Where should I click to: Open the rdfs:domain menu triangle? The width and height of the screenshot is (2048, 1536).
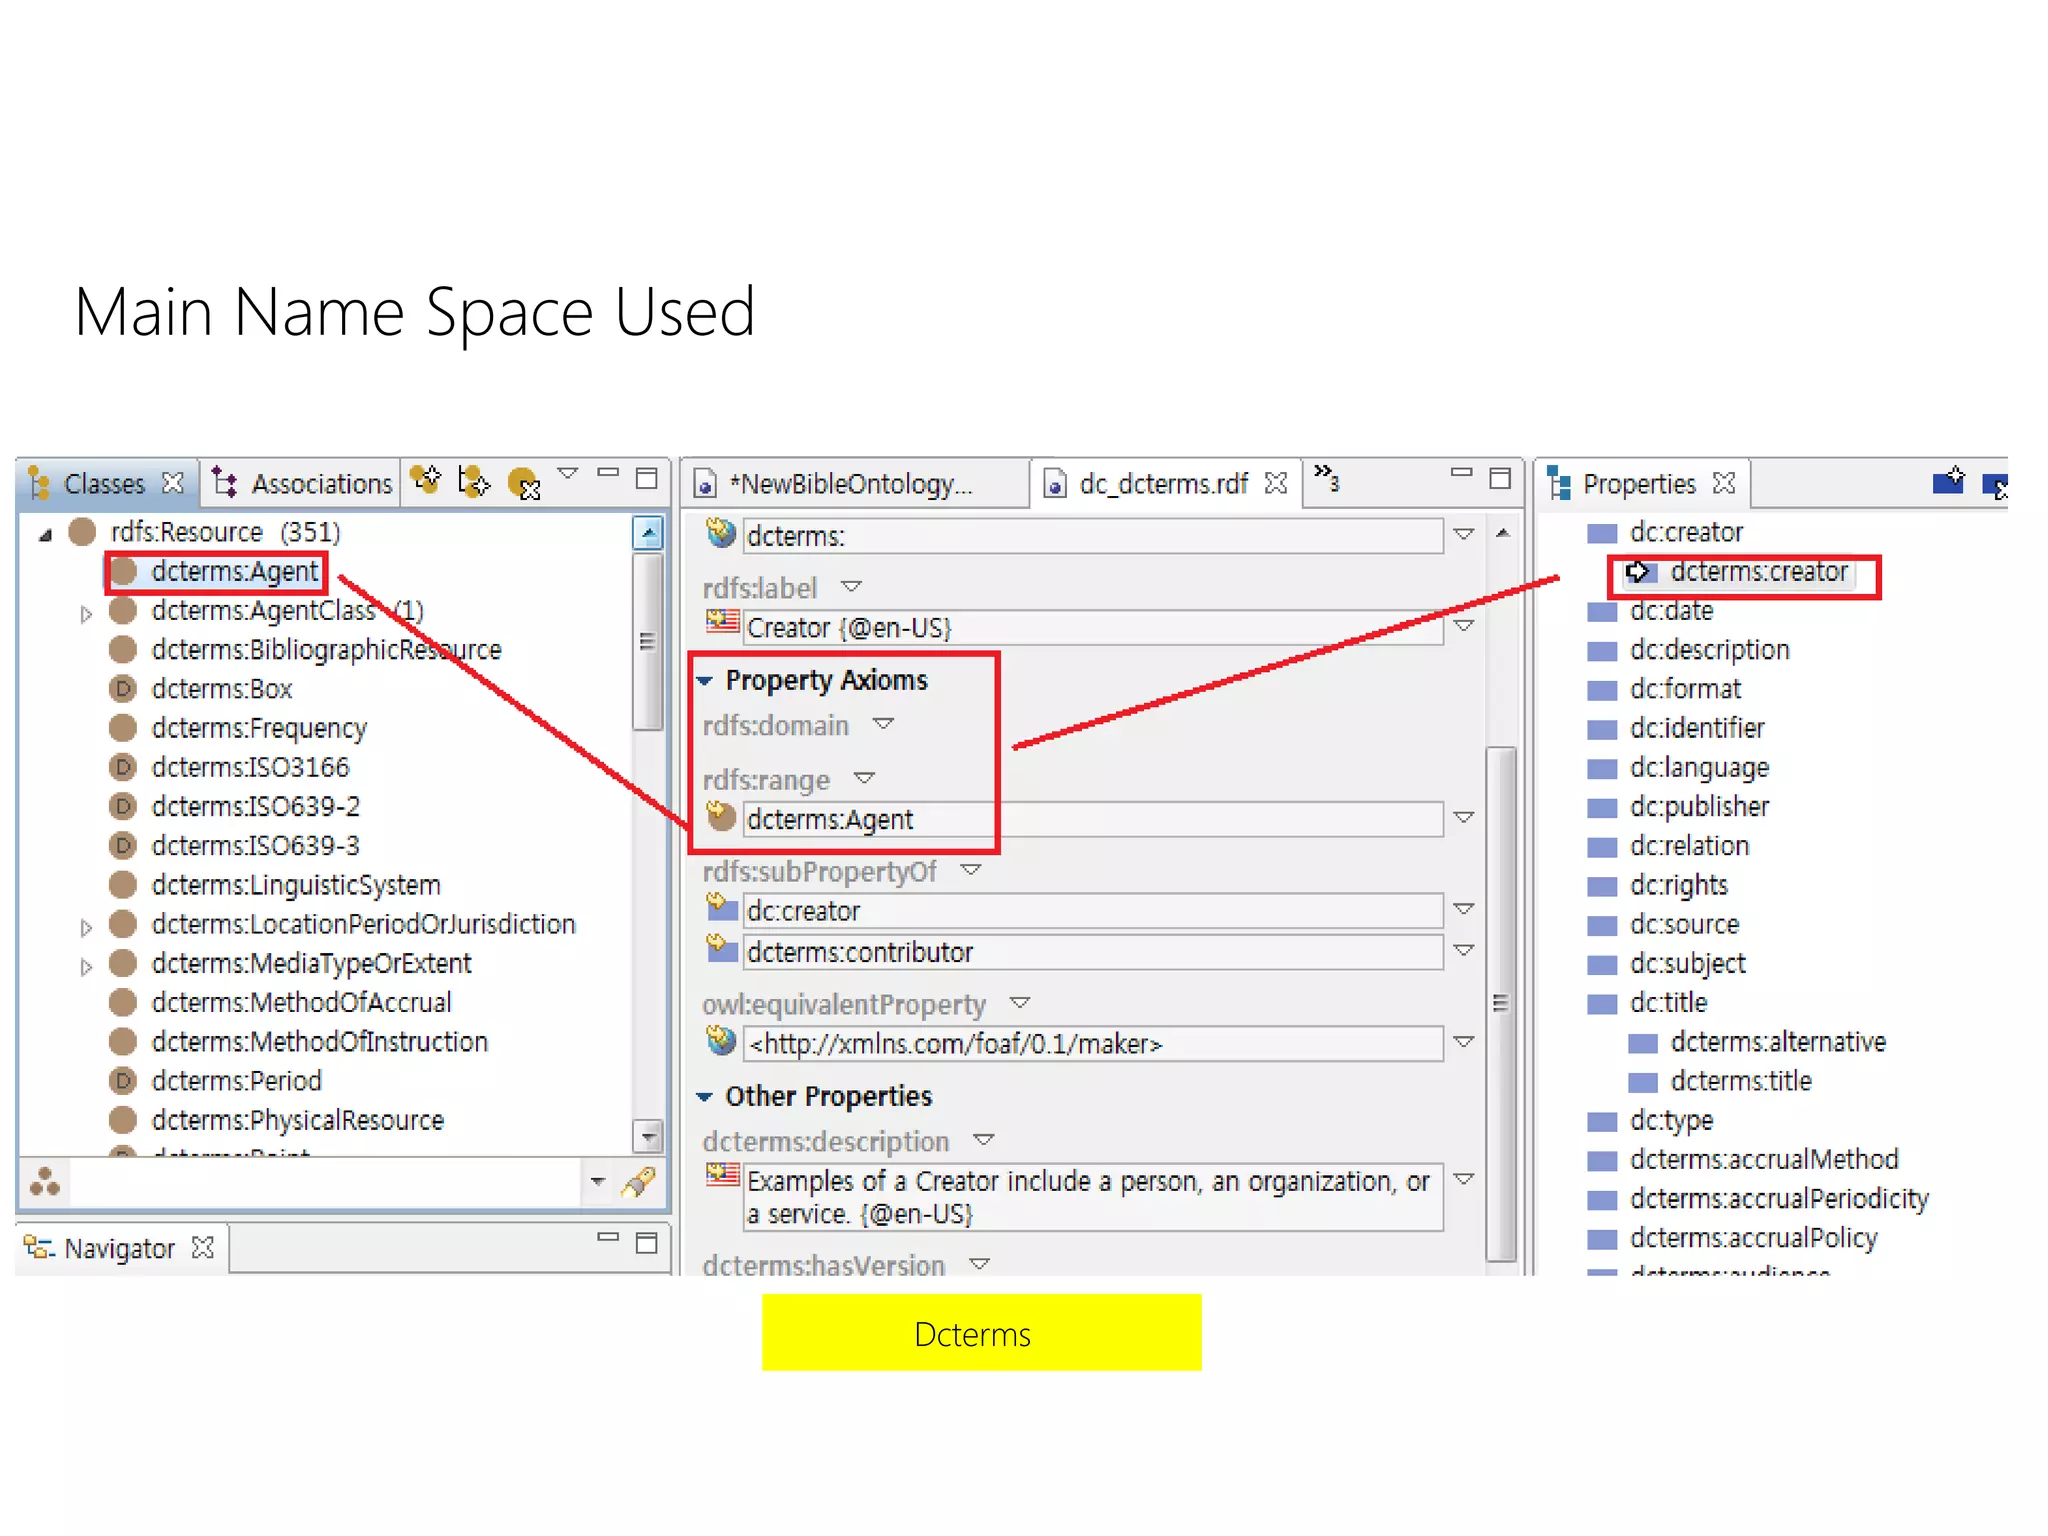tap(883, 723)
